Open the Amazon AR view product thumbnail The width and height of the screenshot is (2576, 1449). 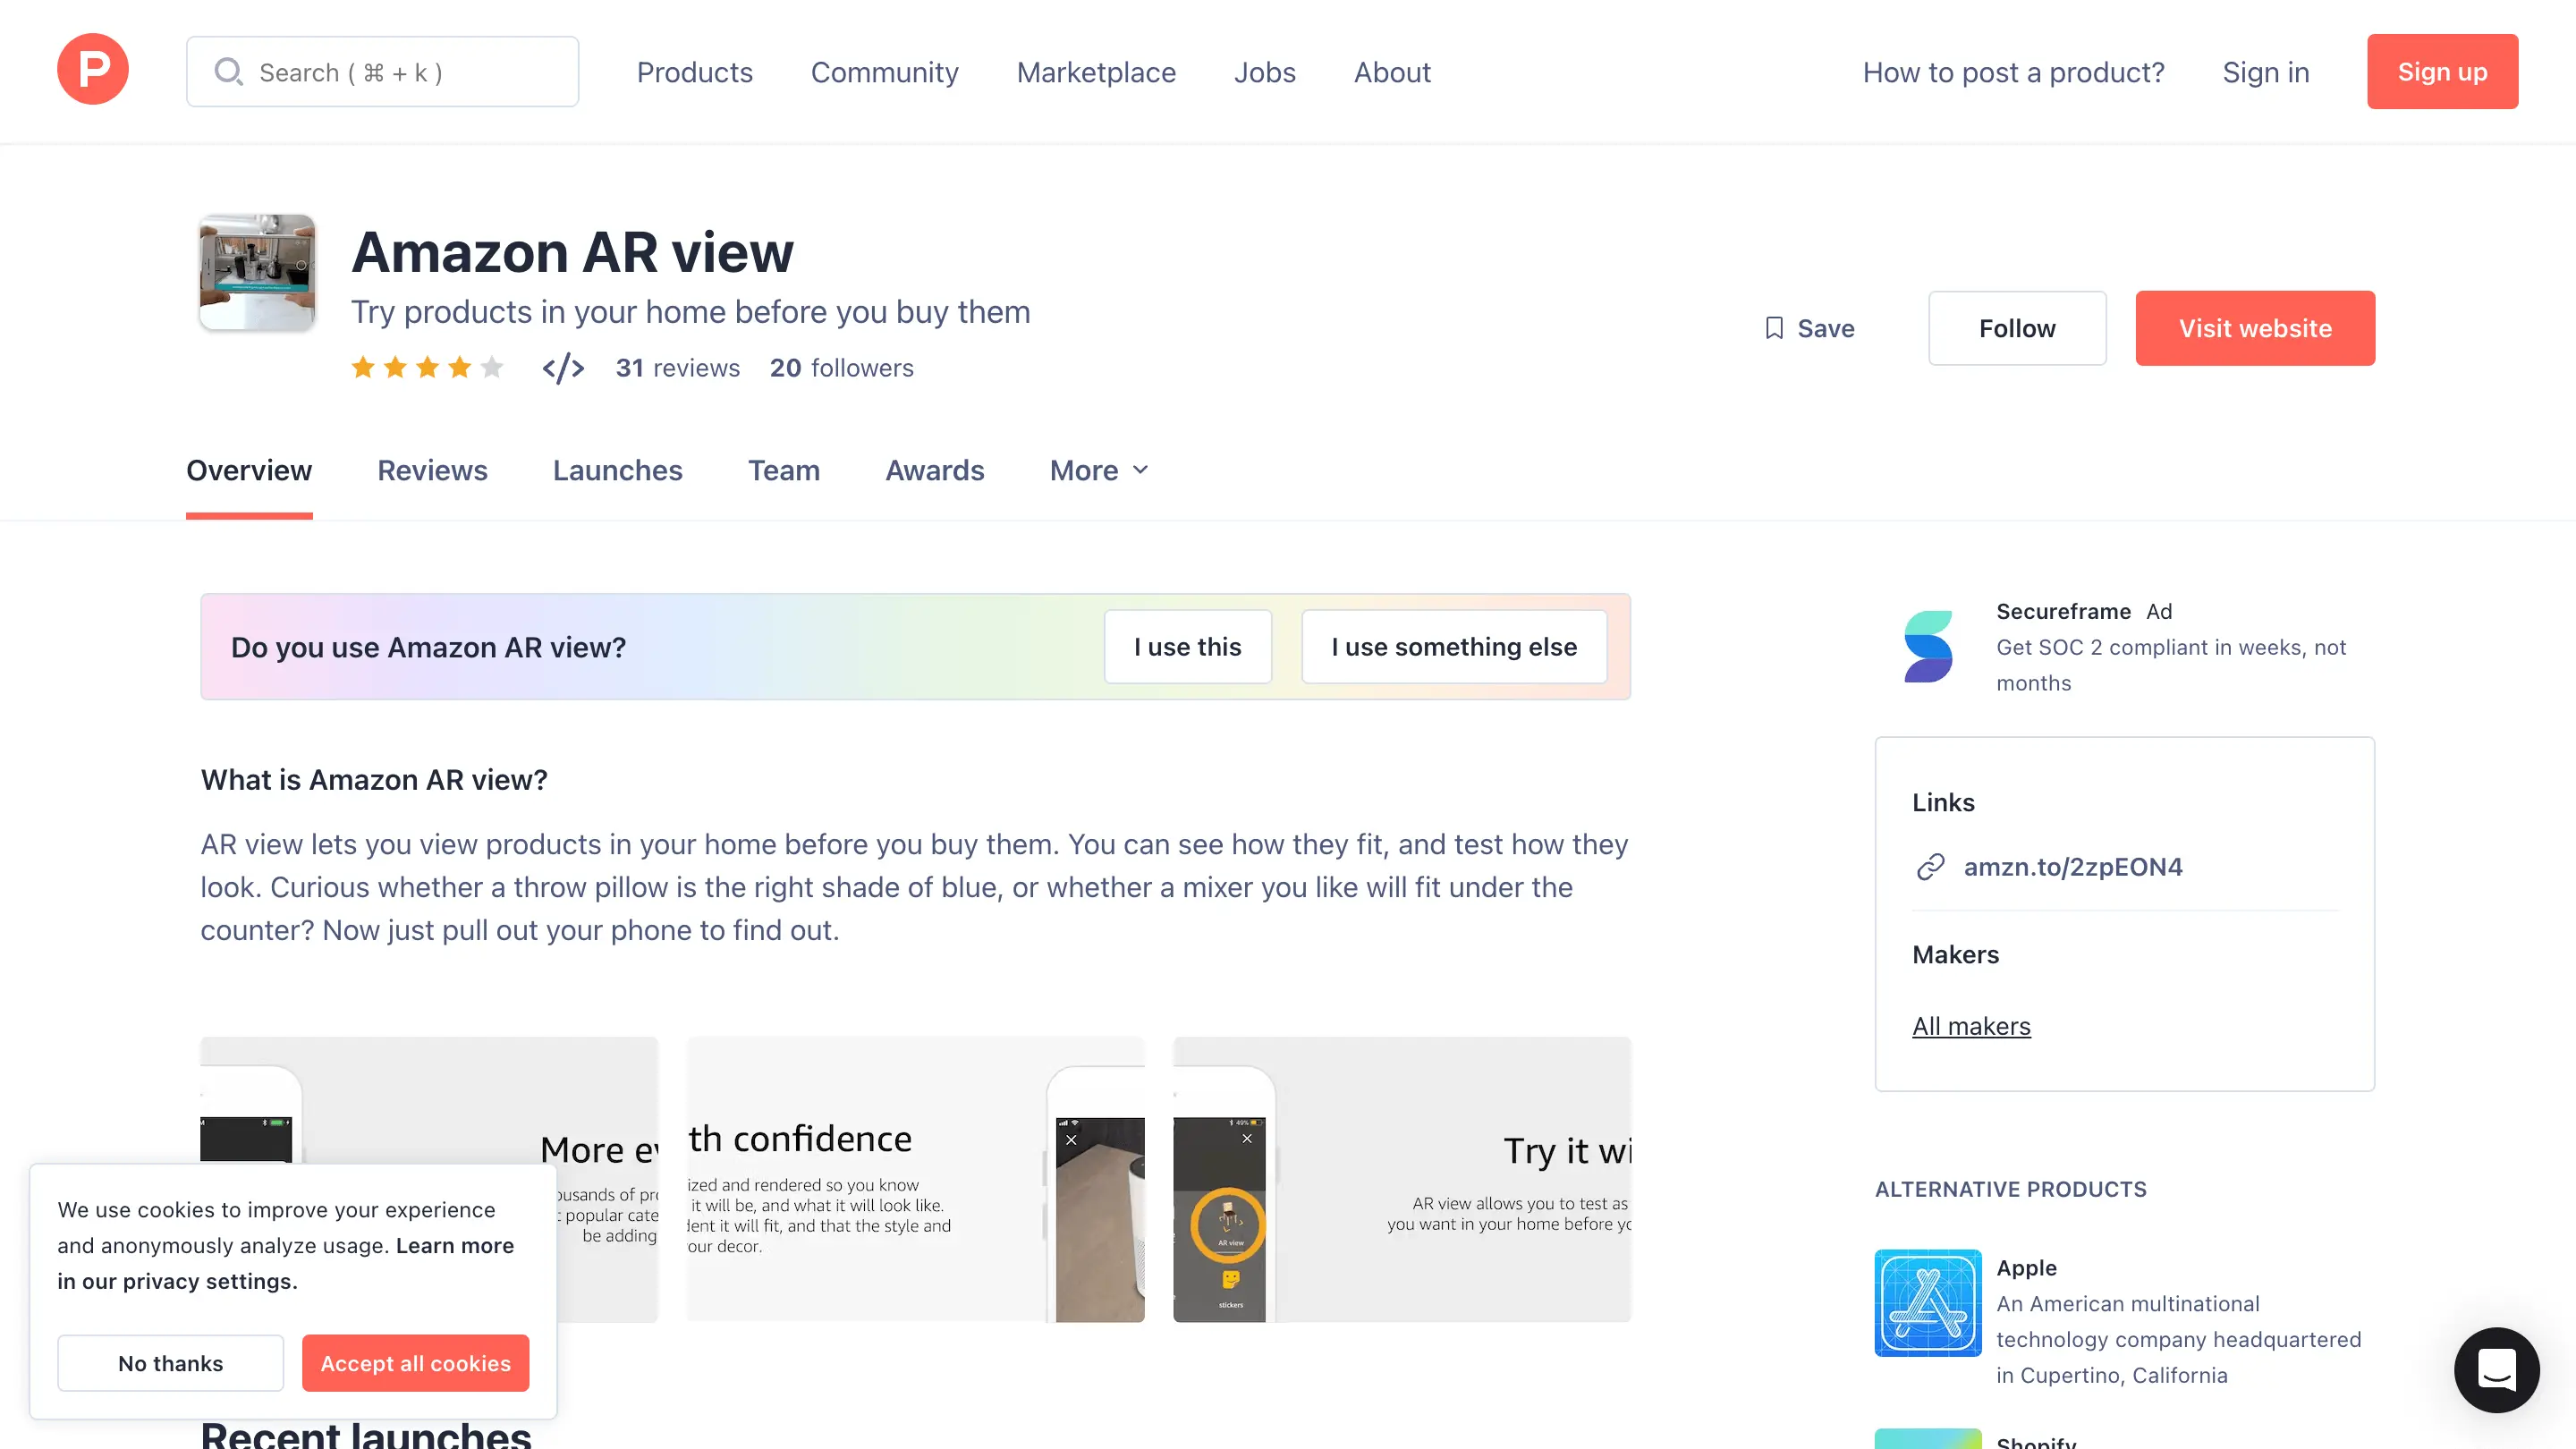point(257,272)
